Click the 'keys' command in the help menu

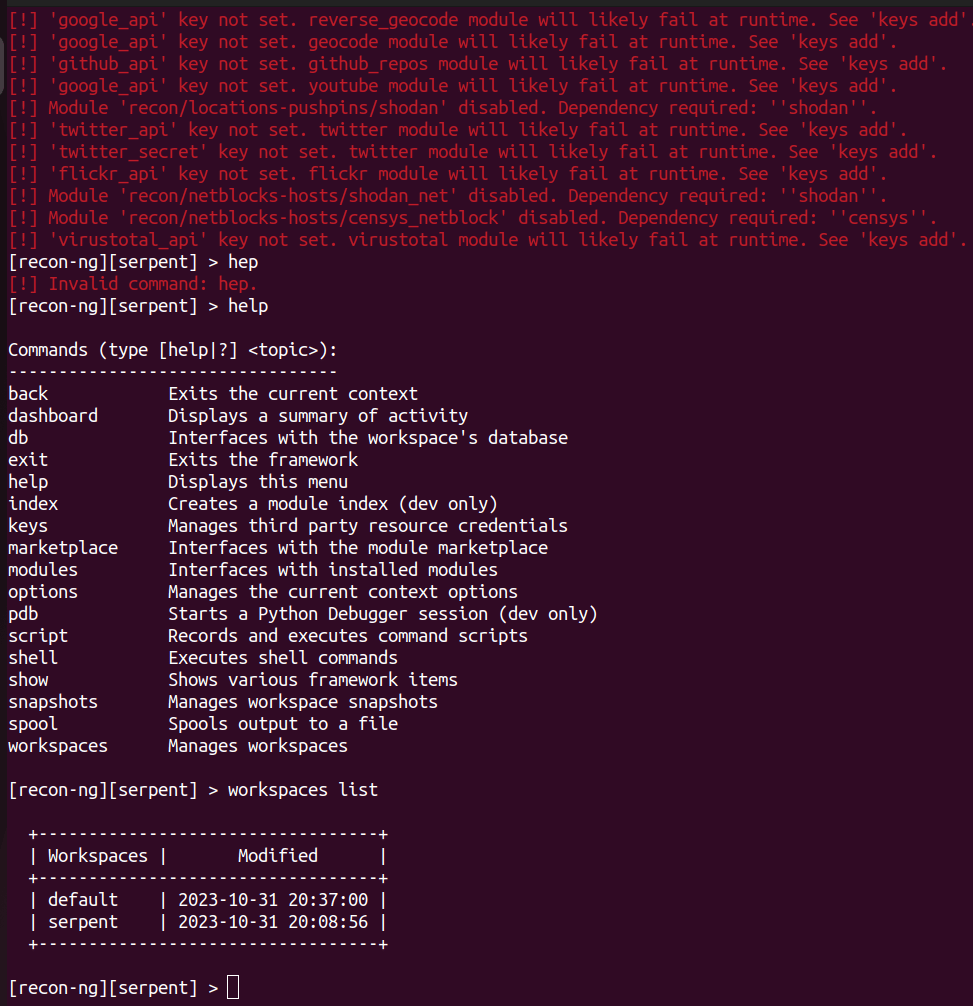[x=28, y=525]
